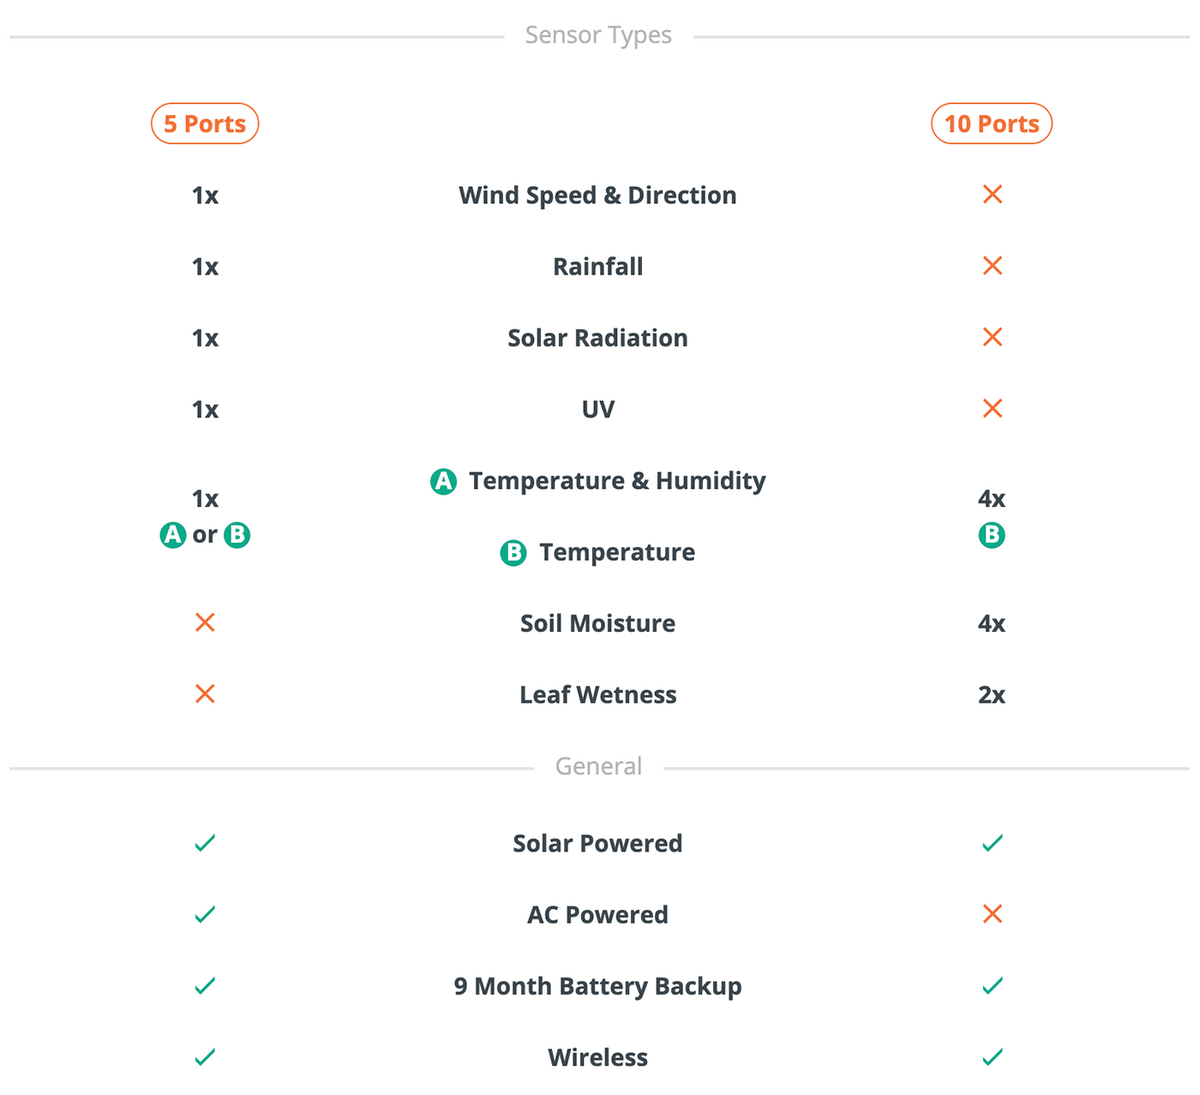The image size is (1200, 1095).
Task: Click the Sensor Types section heading
Action: click(598, 35)
